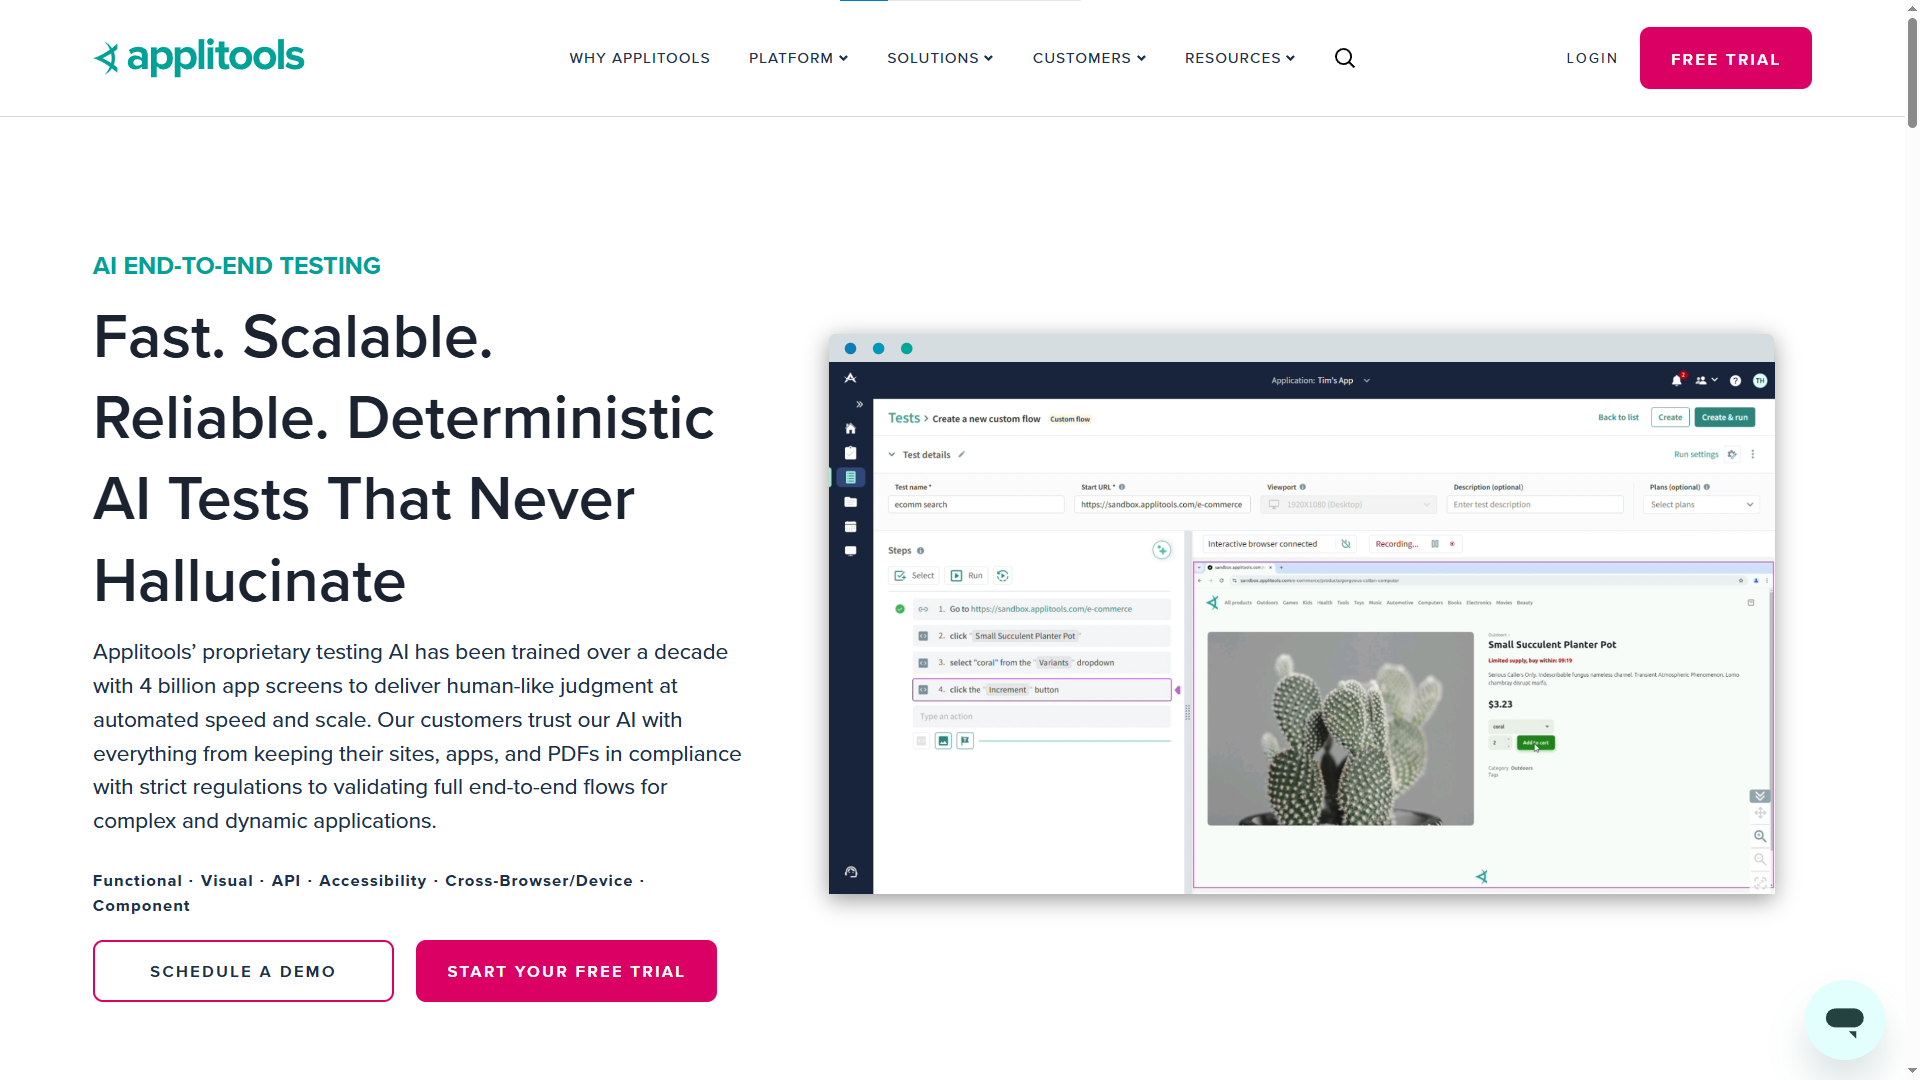1920x1080 pixels.
Task: Click the three-dot more options icon in demo
Action: click(1753, 454)
